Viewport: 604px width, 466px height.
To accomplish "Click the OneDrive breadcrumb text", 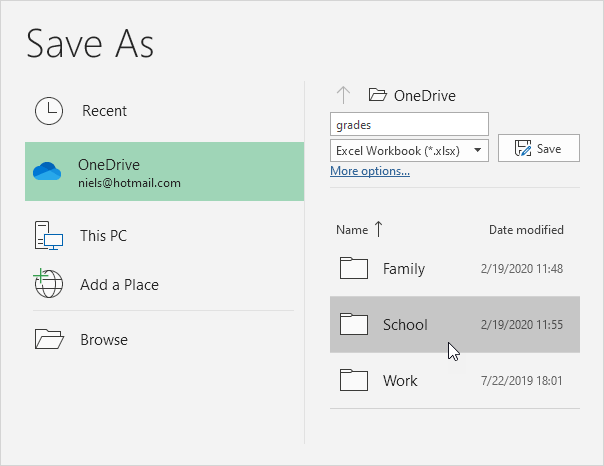I will point(424,96).
